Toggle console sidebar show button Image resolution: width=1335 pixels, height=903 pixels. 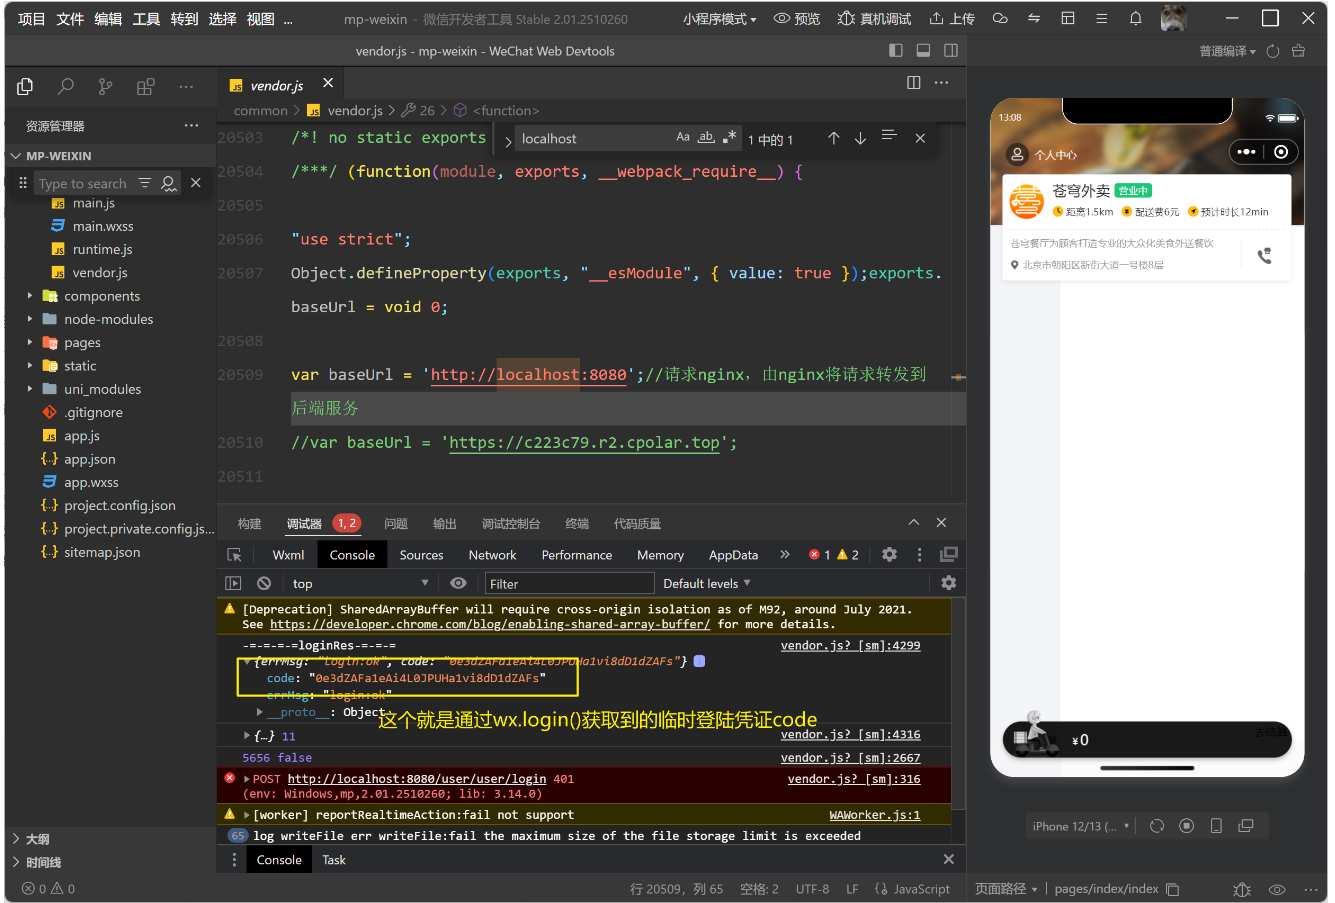tap(234, 583)
